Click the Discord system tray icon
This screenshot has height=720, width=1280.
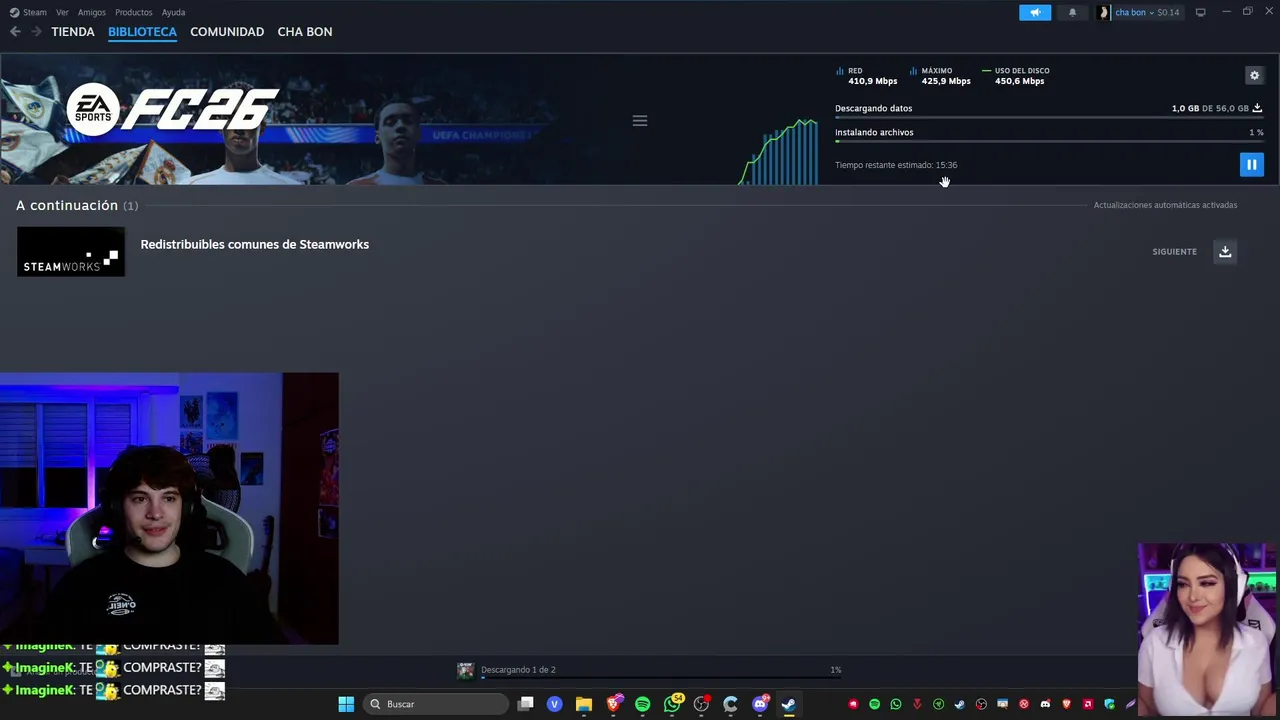point(1045,704)
